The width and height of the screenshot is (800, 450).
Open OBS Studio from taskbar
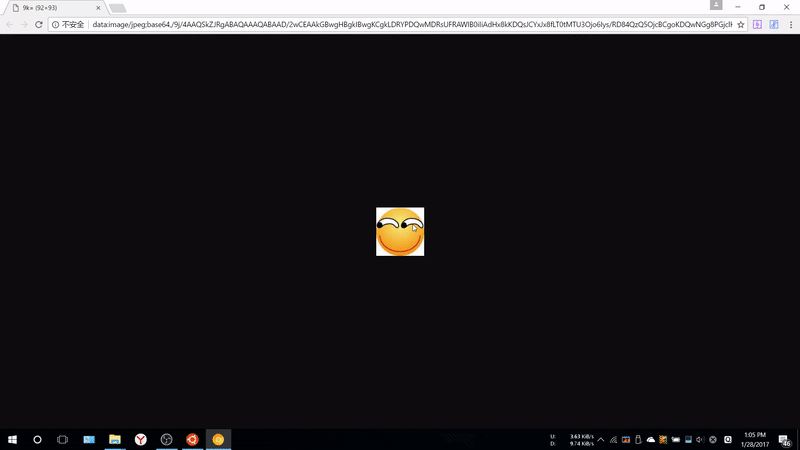[x=166, y=439]
